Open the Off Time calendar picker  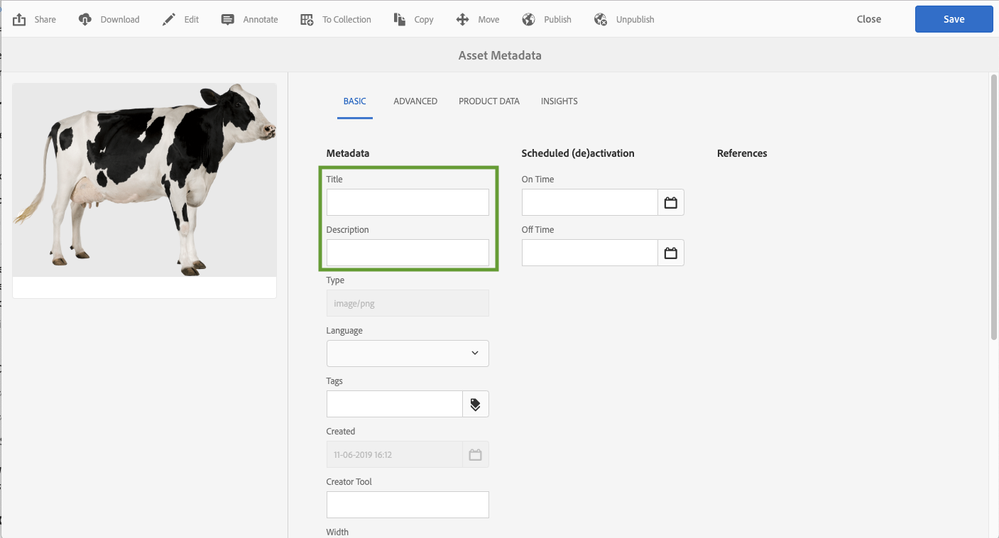pos(671,253)
